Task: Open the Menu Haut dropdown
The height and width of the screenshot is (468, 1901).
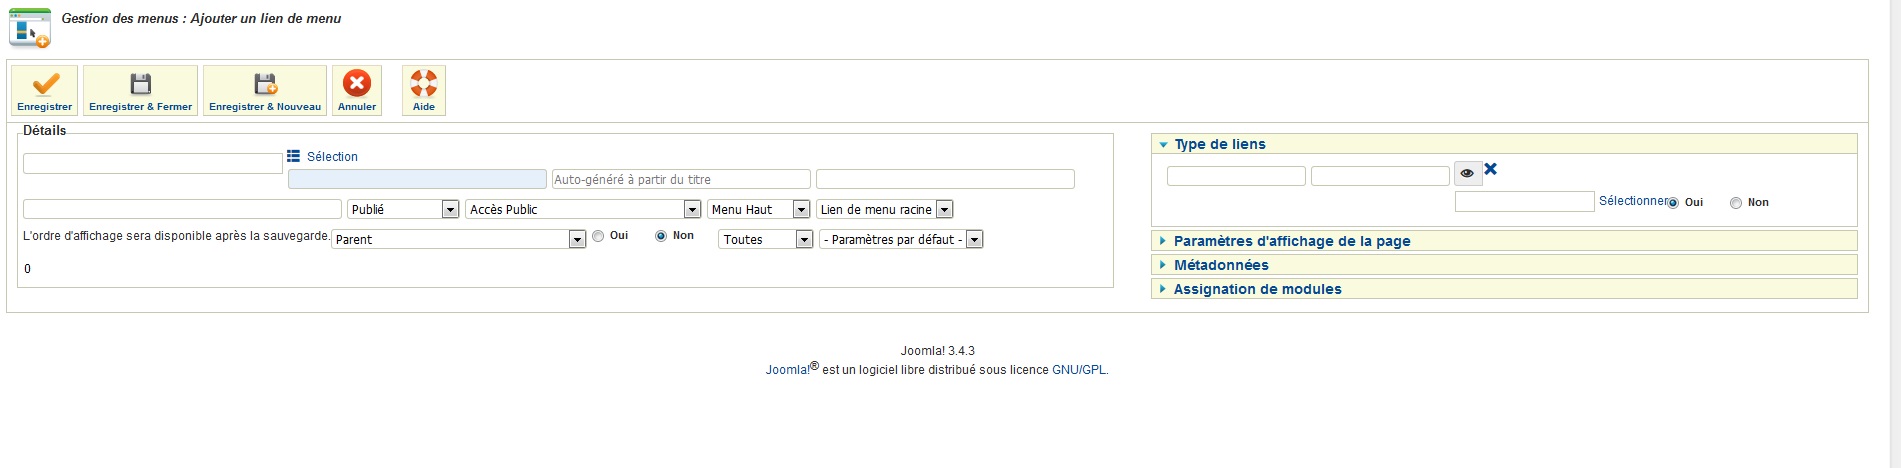Action: pos(759,209)
